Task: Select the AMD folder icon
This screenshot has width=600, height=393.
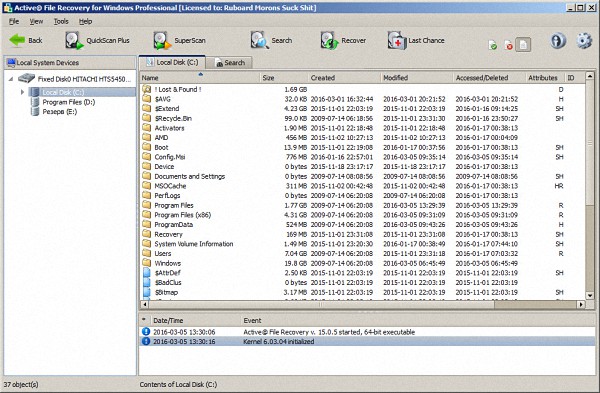Action: tap(147, 137)
